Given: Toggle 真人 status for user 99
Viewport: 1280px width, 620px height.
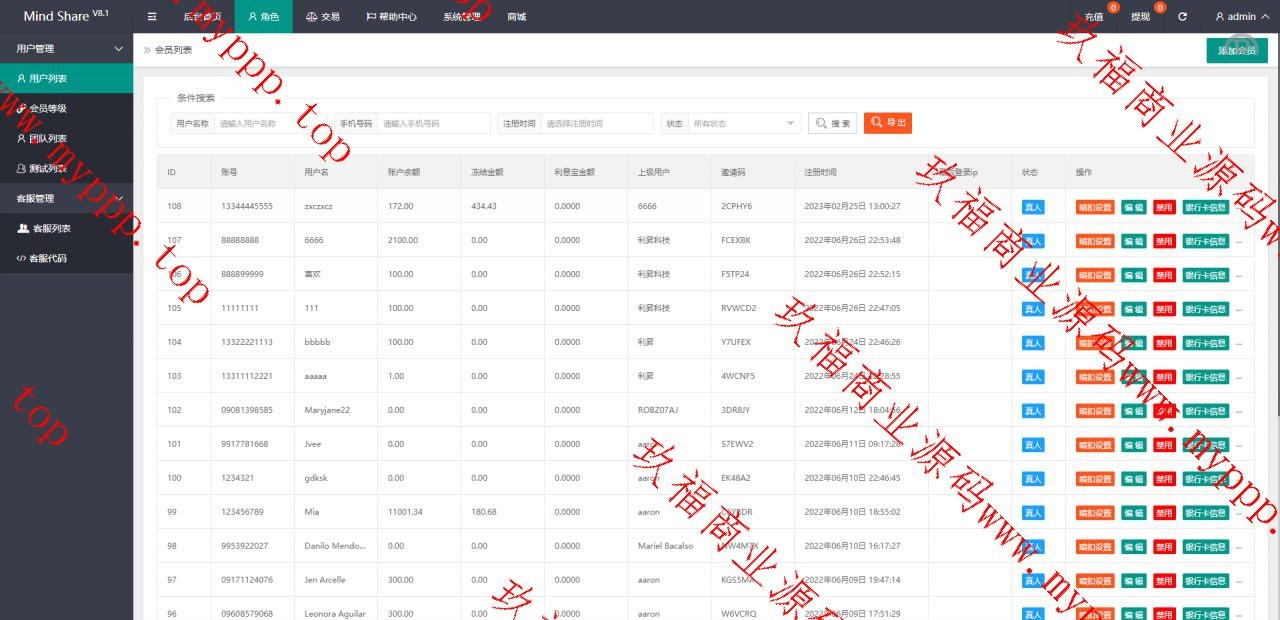Looking at the screenshot, I should pyautogui.click(x=1033, y=513).
